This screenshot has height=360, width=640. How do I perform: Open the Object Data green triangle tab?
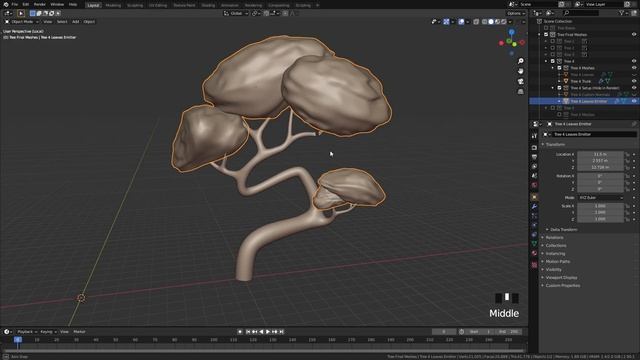tap(534, 244)
